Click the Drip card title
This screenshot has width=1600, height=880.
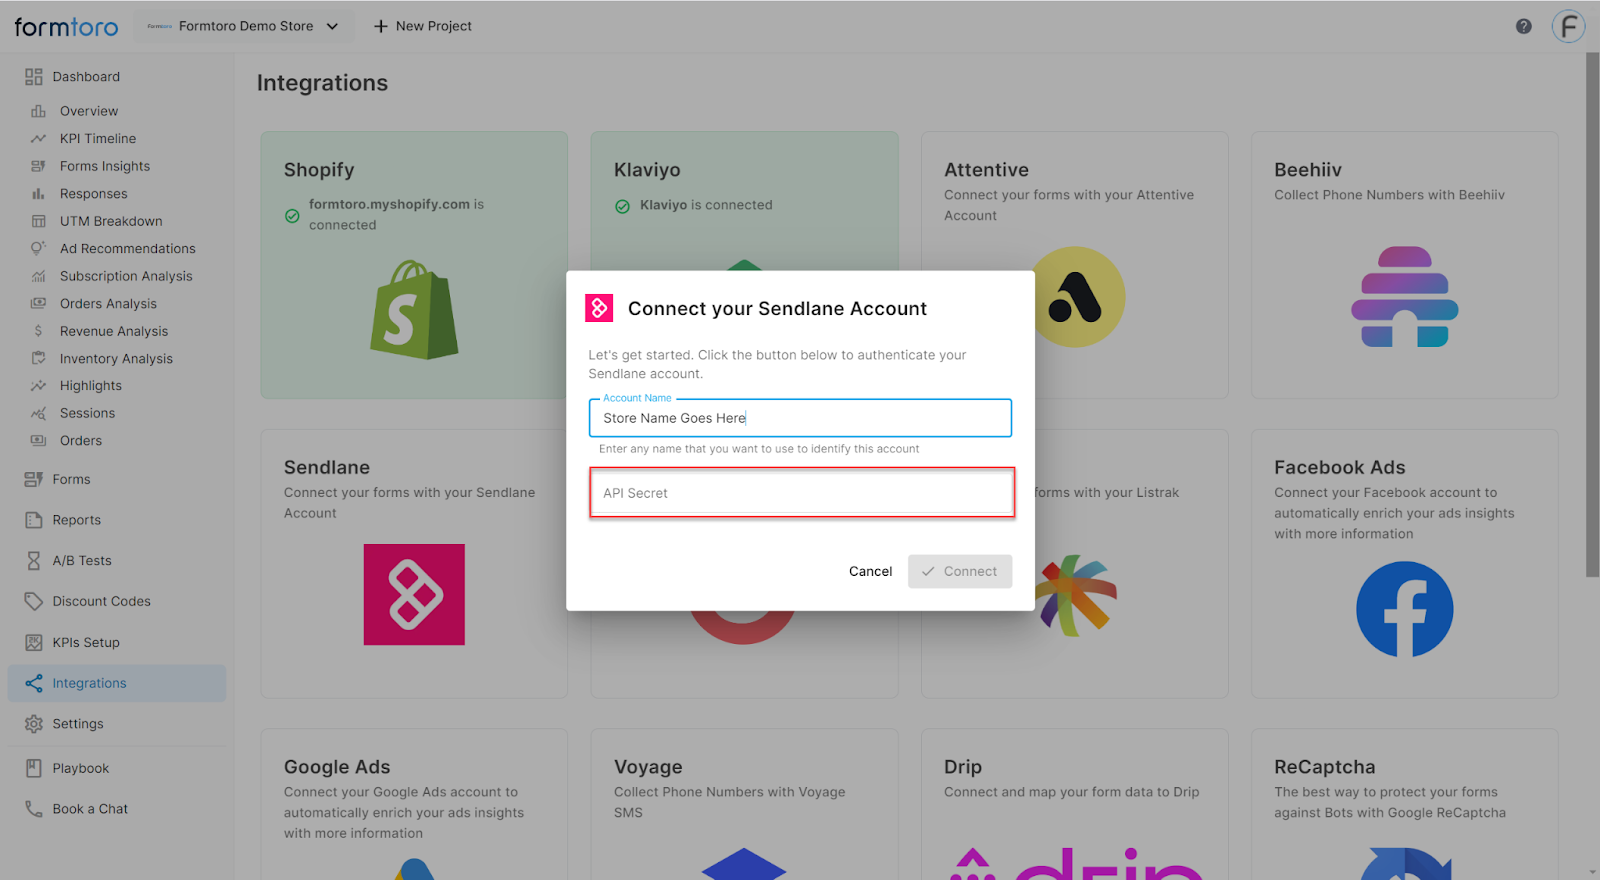click(x=963, y=767)
